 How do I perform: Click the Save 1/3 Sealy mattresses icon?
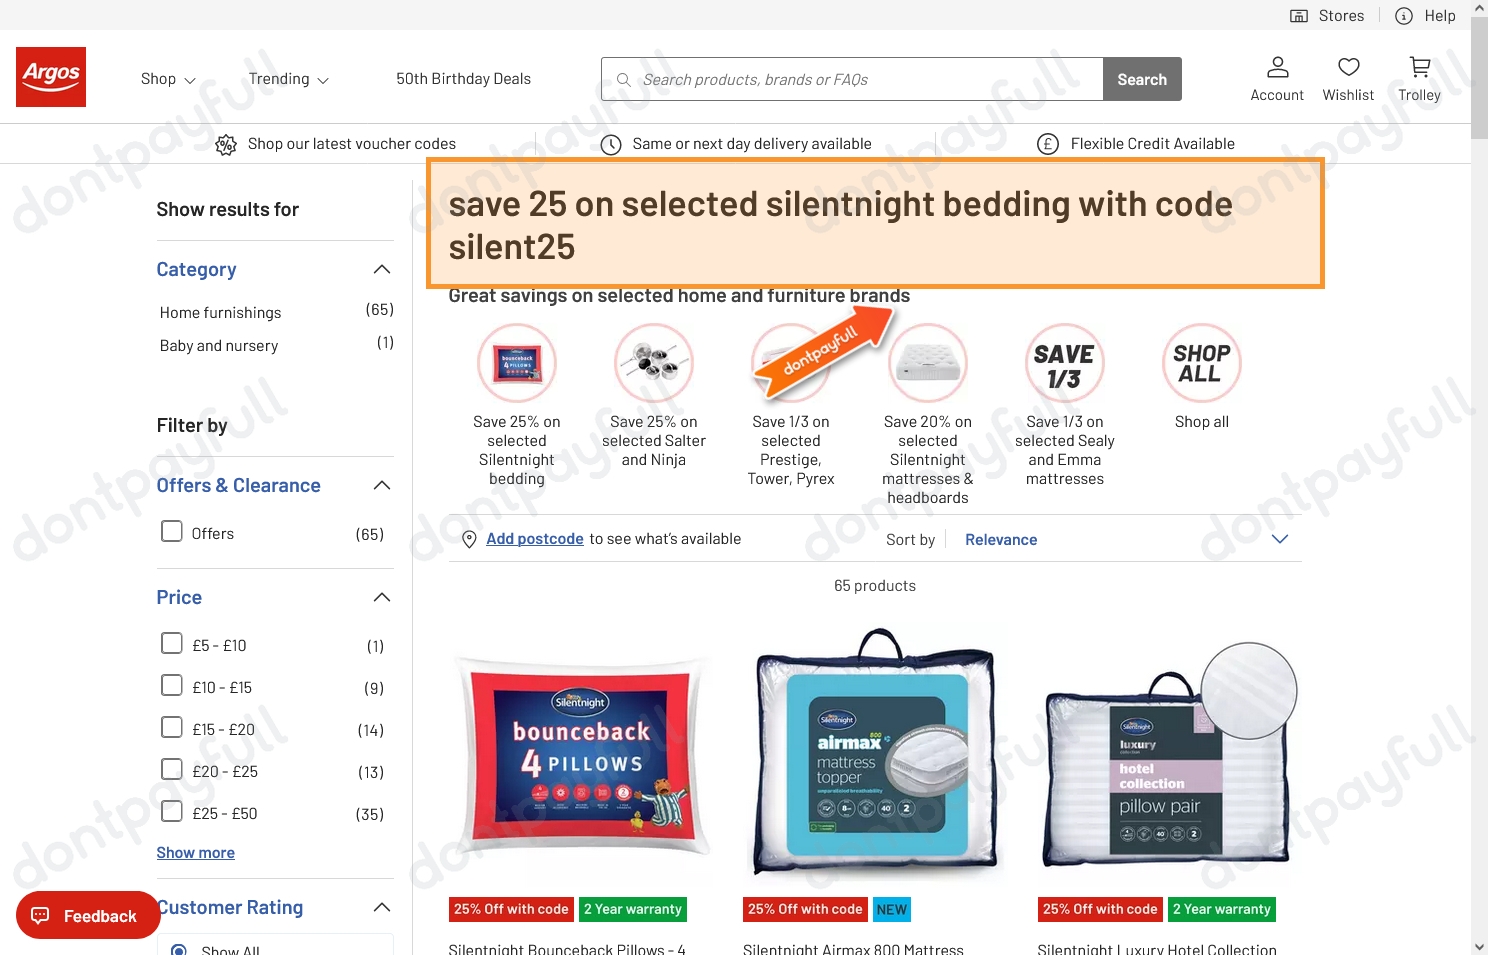[1064, 363]
